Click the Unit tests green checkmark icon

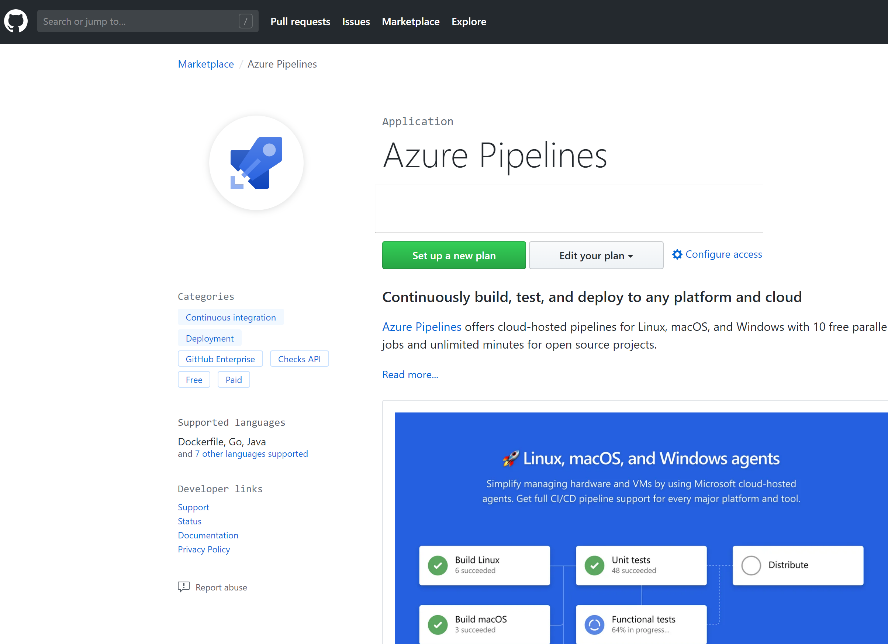pyautogui.click(x=594, y=565)
